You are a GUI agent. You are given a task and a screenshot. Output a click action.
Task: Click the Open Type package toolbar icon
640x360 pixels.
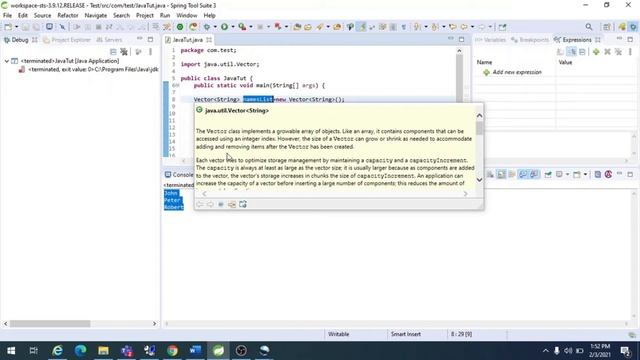point(297,27)
